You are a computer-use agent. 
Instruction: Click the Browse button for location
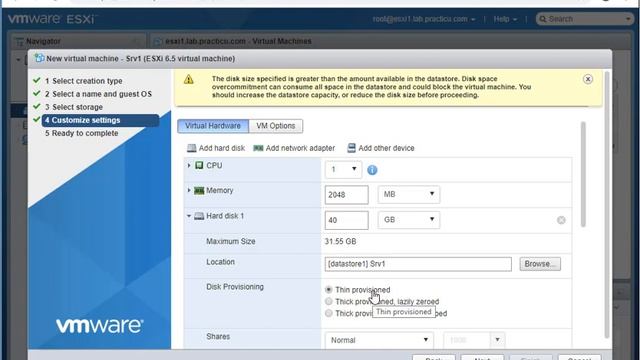coord(540,264)
